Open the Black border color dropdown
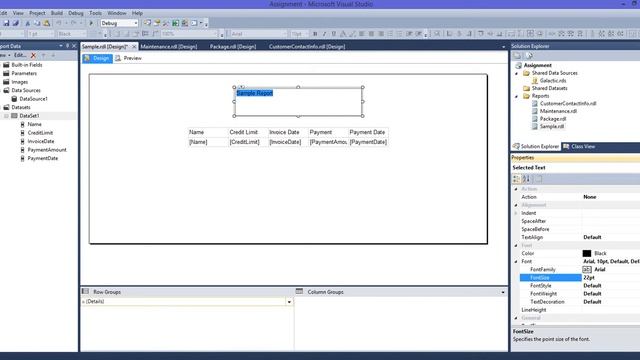The height and width of the screenshot is (360, 640). point(84,34)
